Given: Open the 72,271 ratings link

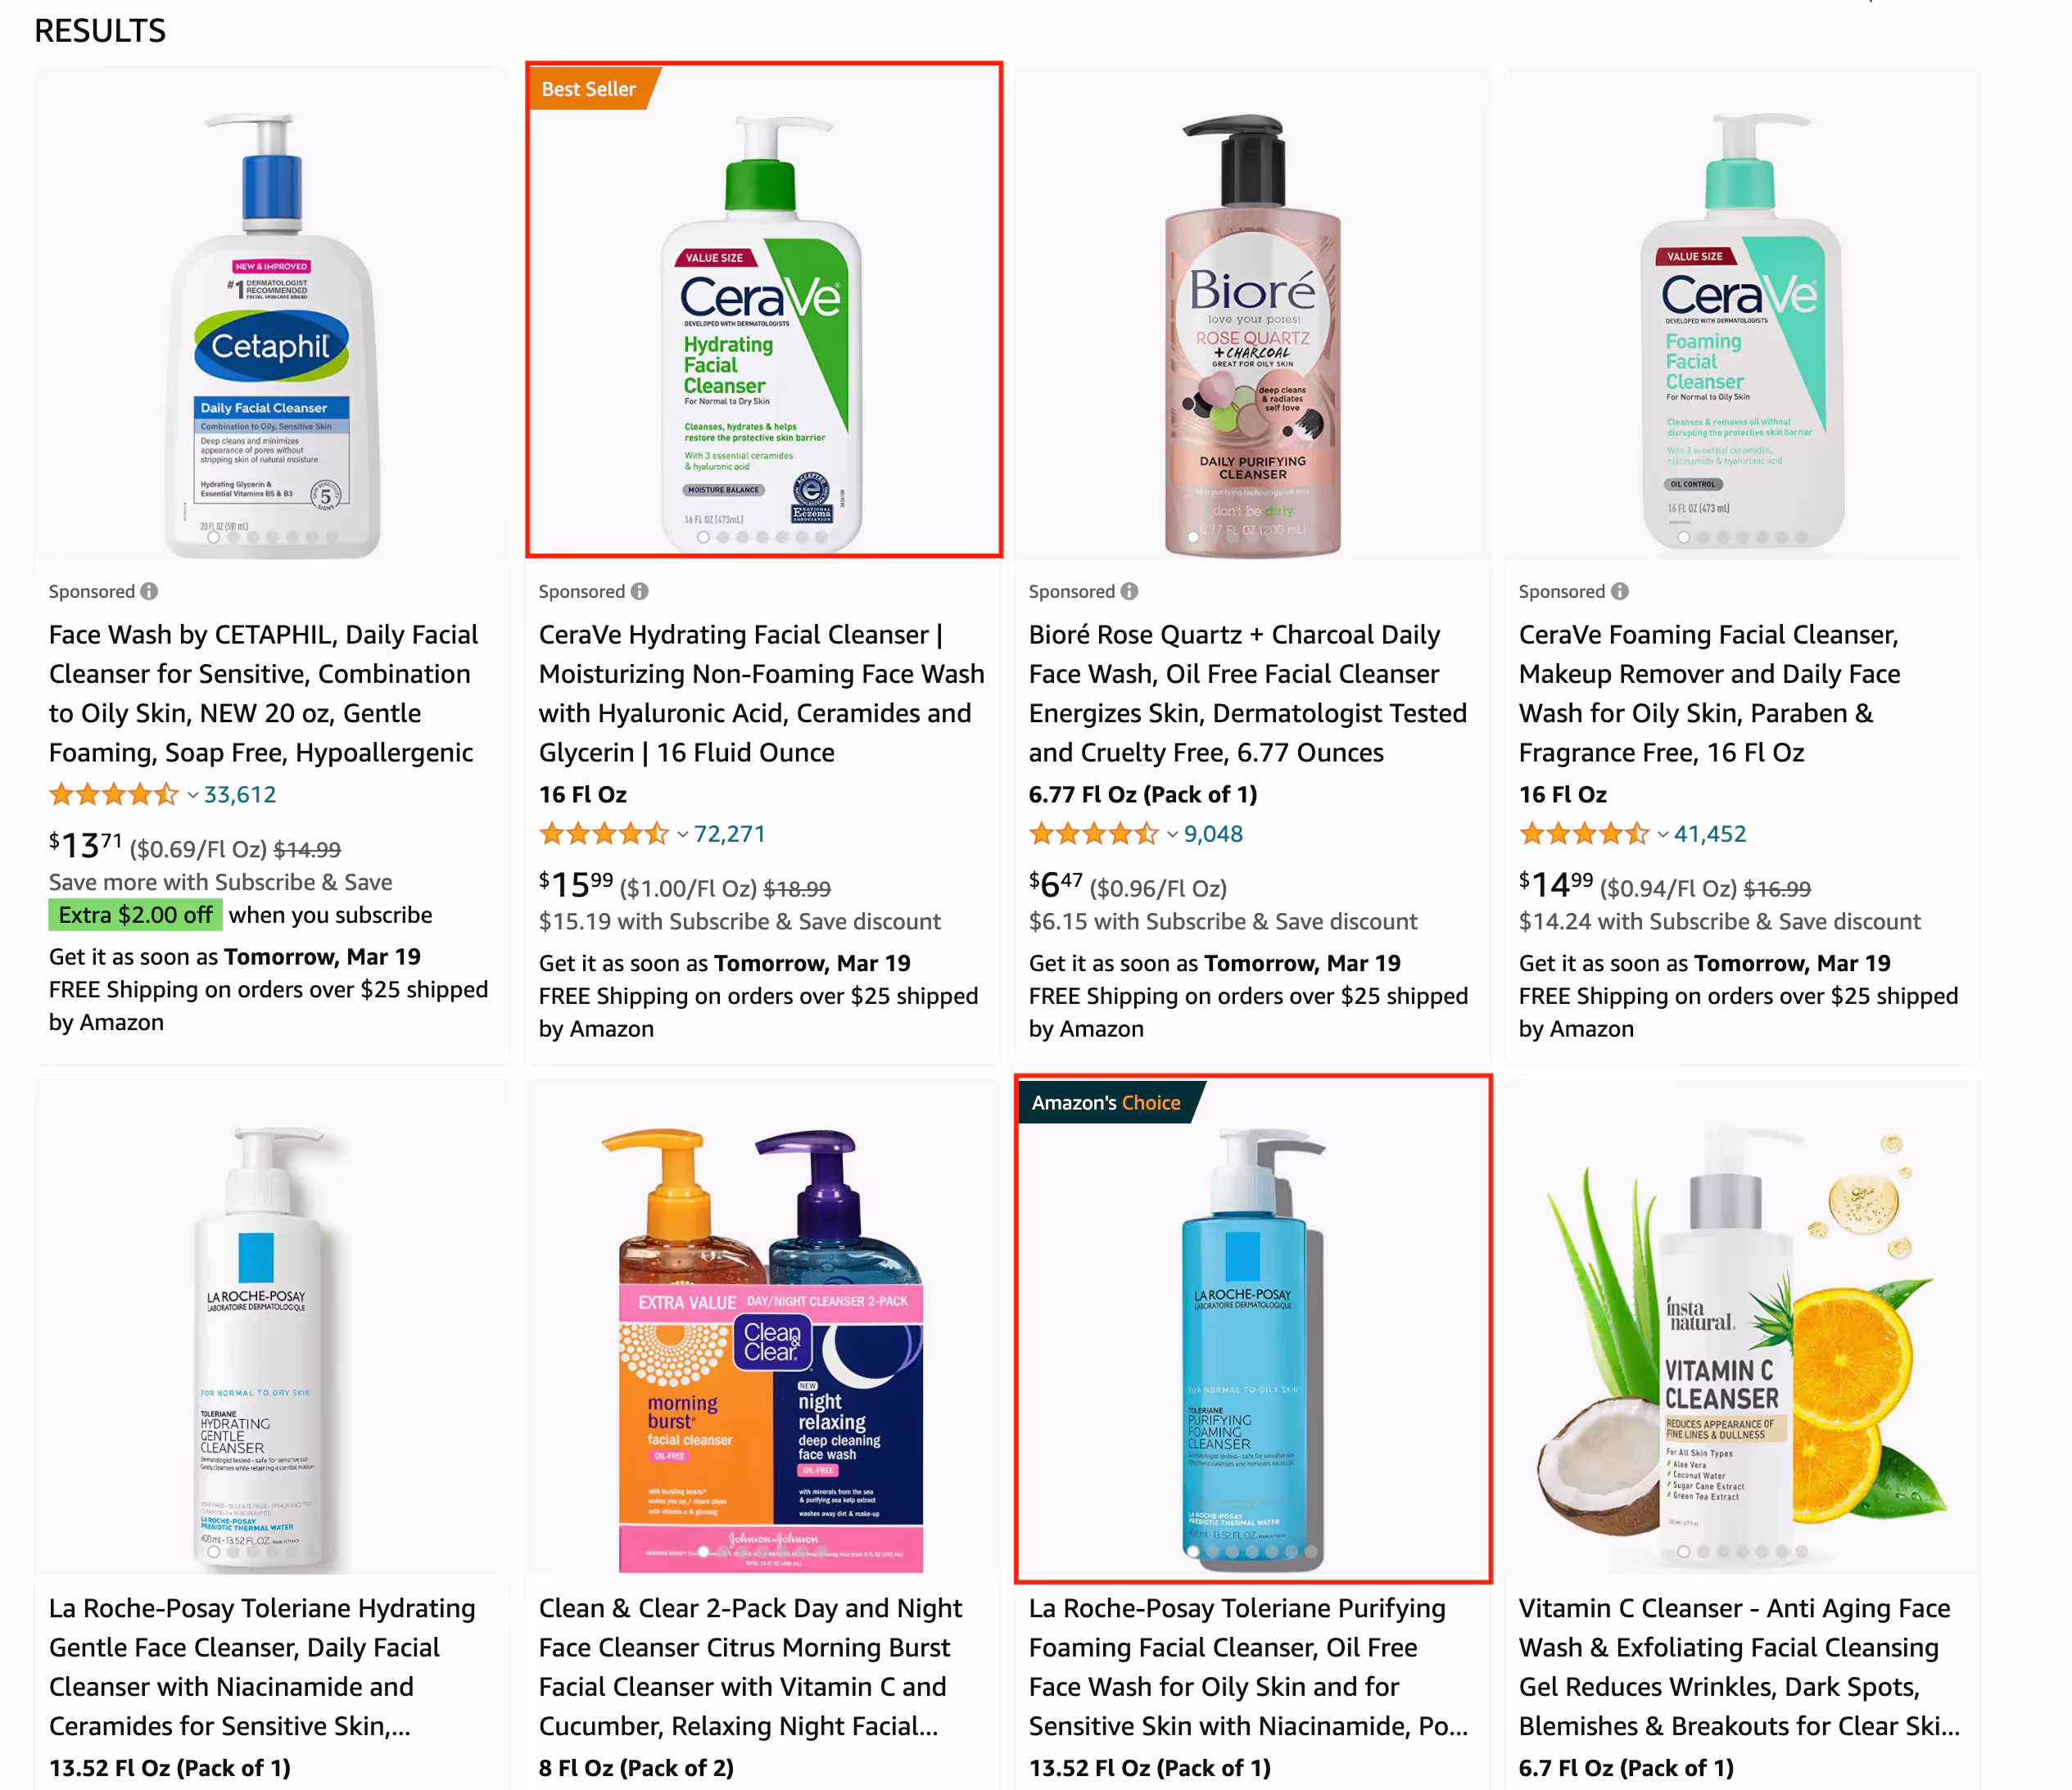Looking at the screenshot, I should [x=729, y=834].
